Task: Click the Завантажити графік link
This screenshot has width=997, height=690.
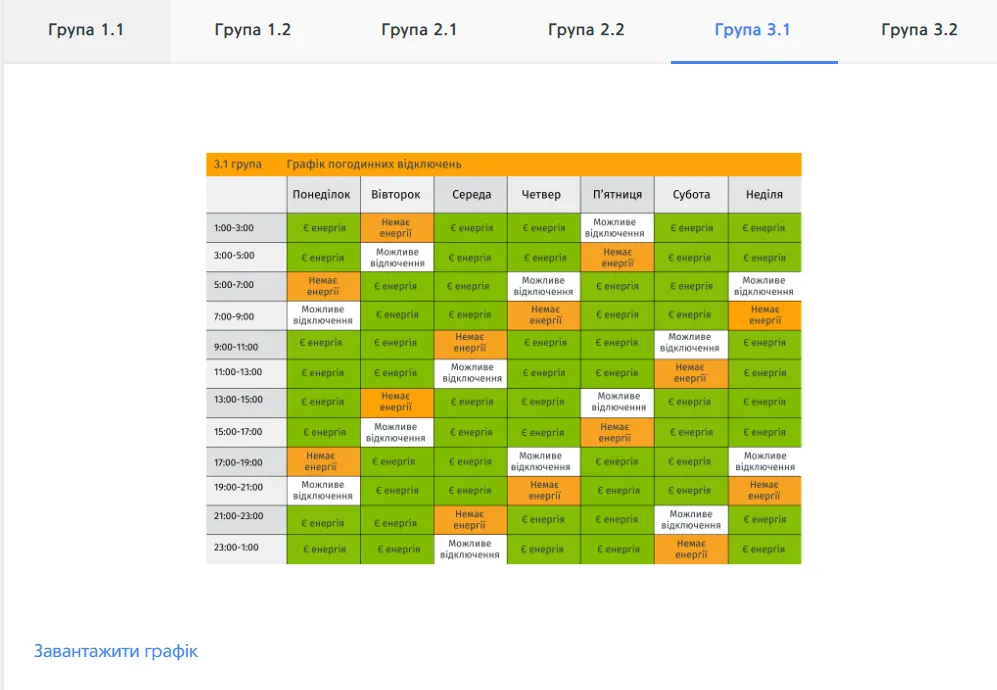Action: (x=116, y=651)
